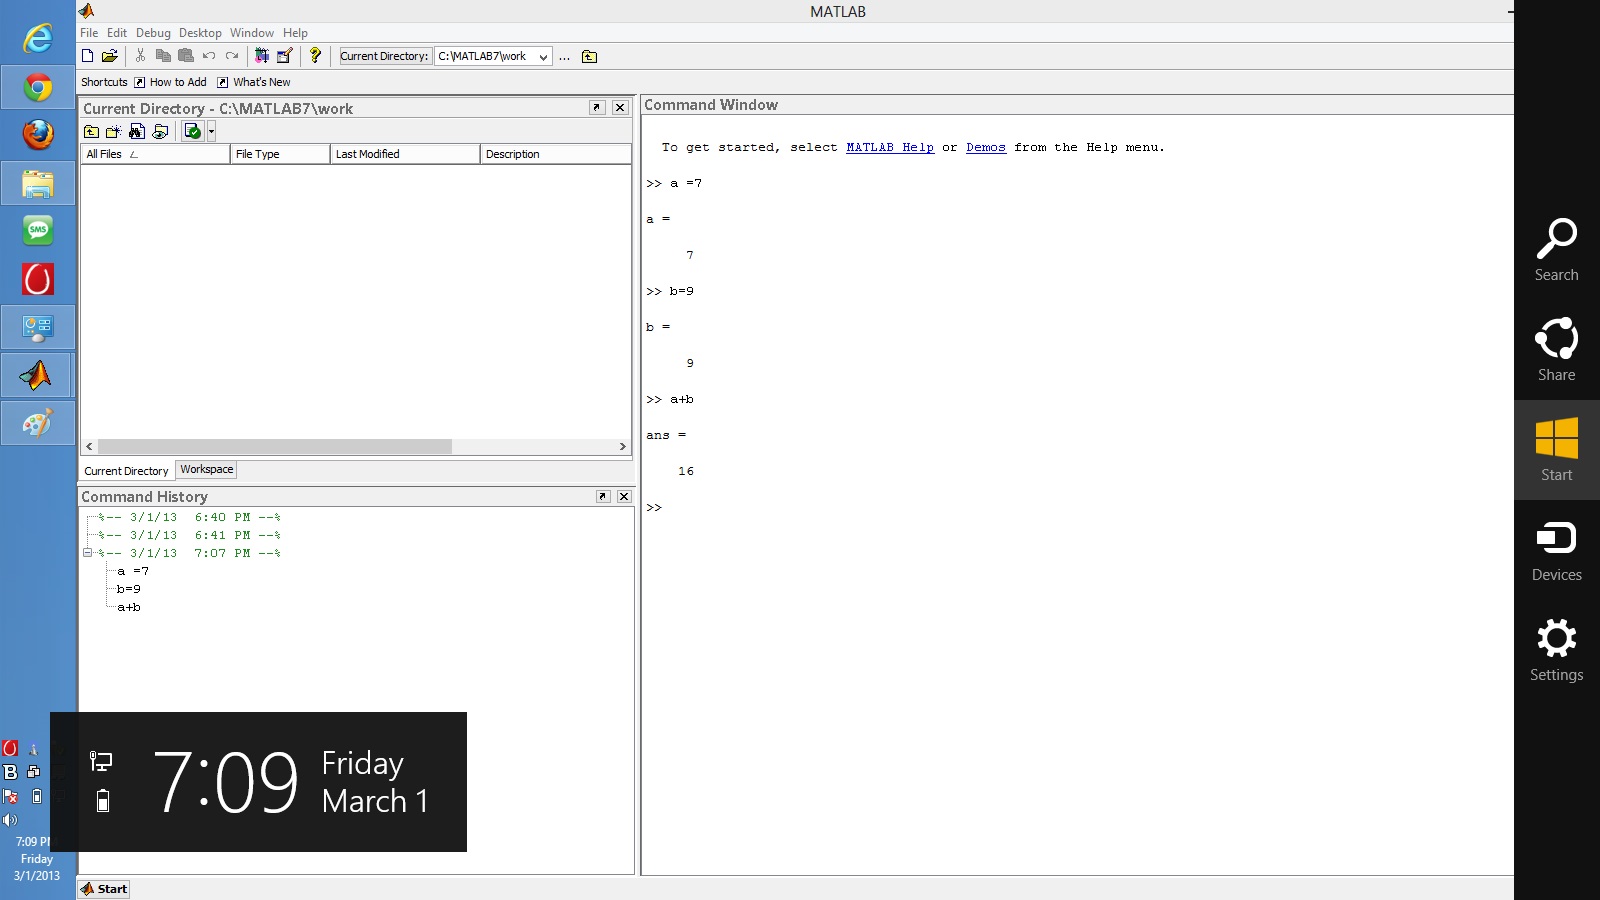Select the 6:41 PM history session entry

190,535
